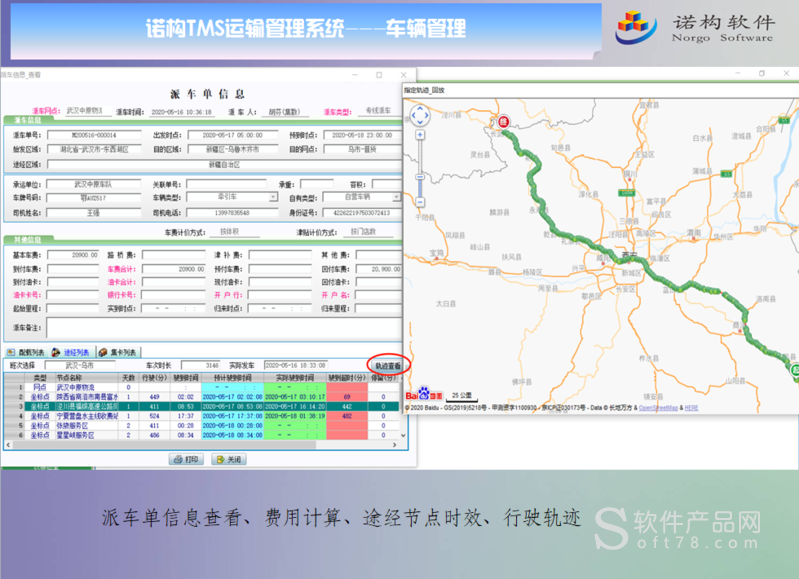Click the printer icon on 打印 button
The height and width of the screenshot is (579, 799).
click(x=178, y=459)
